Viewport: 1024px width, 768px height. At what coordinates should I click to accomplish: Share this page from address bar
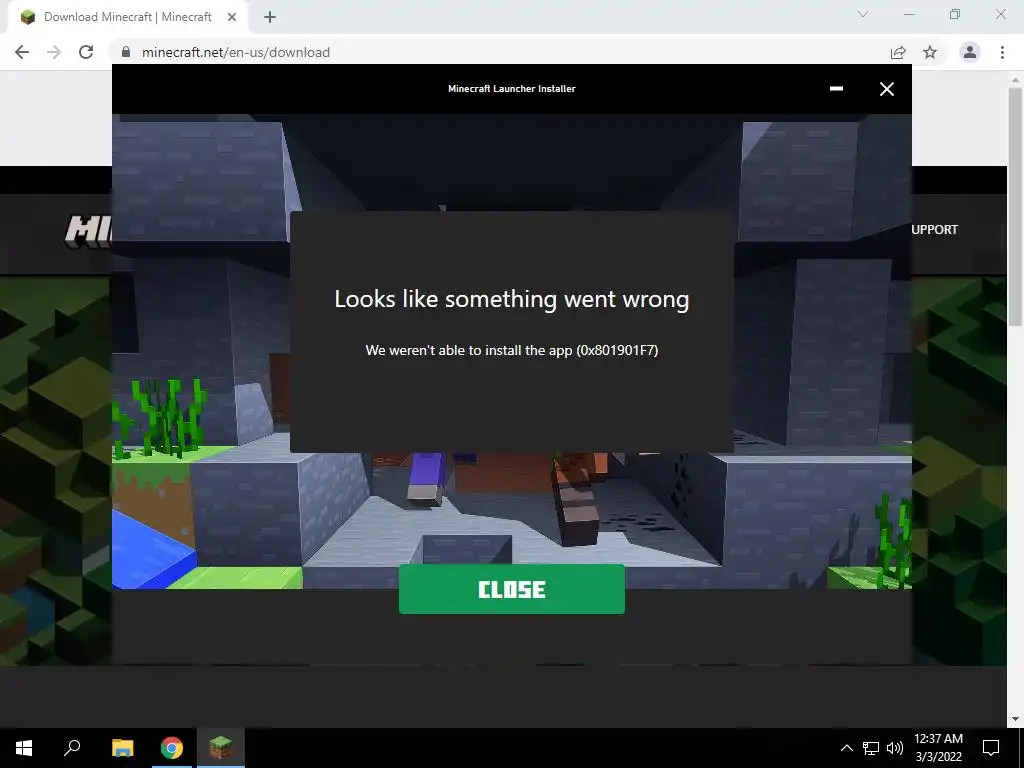pyautogui.click(x=898, y=52)
